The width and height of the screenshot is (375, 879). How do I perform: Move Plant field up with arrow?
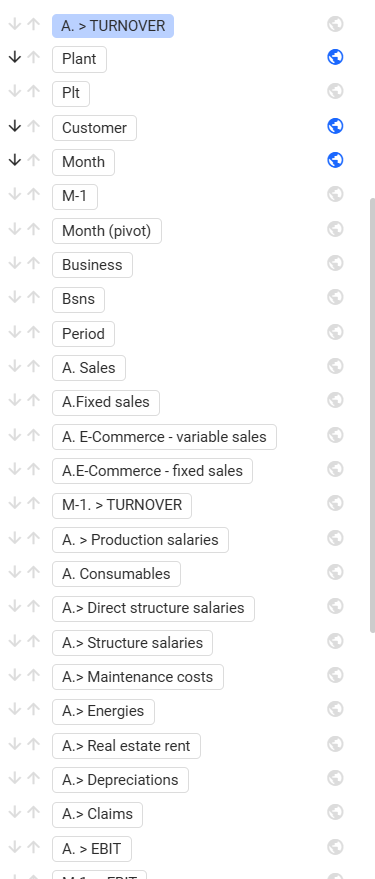click(x=34, y=57)
